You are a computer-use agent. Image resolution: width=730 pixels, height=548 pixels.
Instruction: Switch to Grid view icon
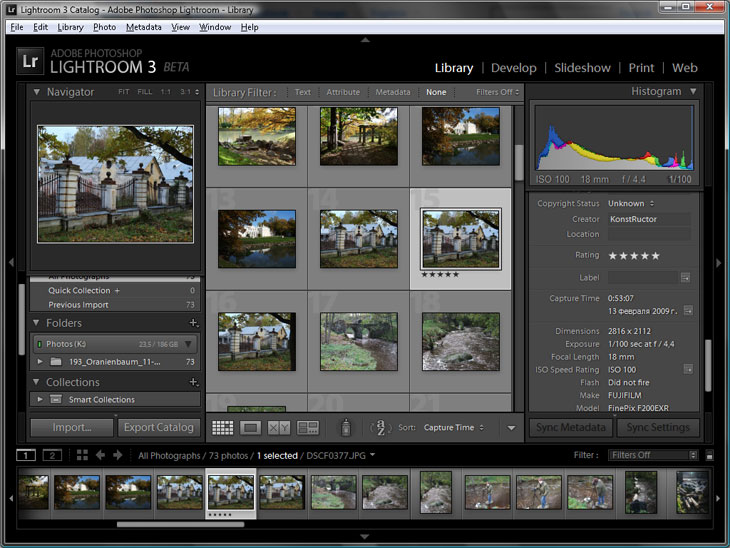coord(223,427)
